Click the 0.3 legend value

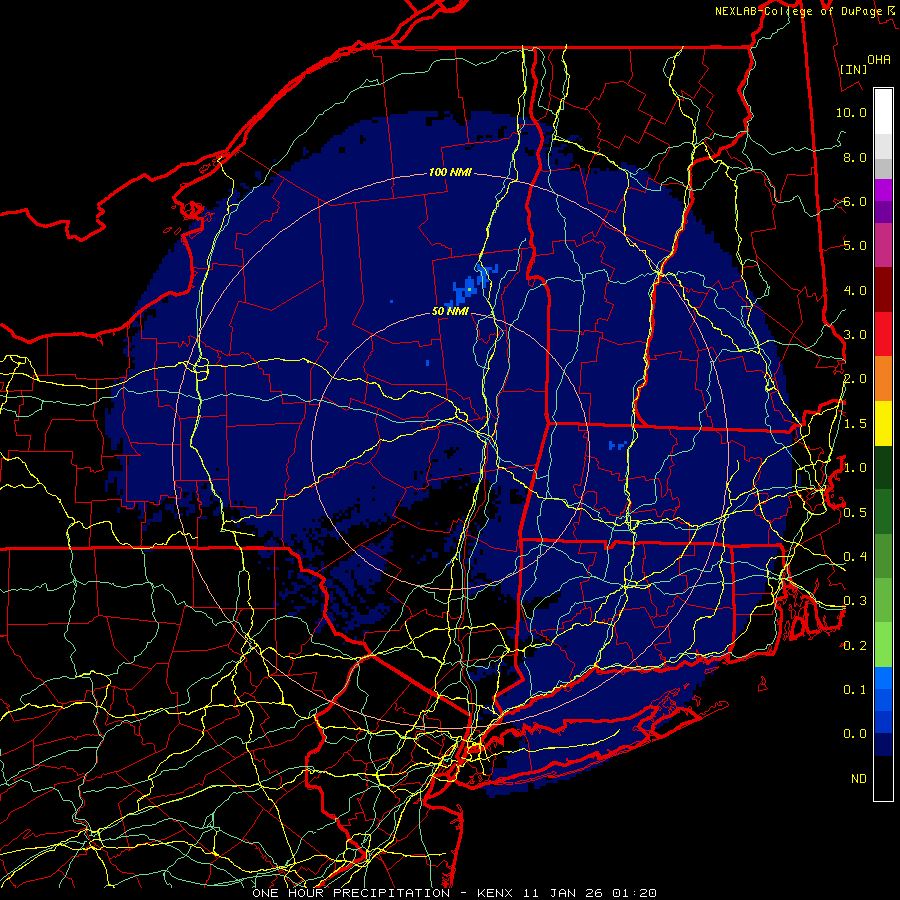(855, 601)
